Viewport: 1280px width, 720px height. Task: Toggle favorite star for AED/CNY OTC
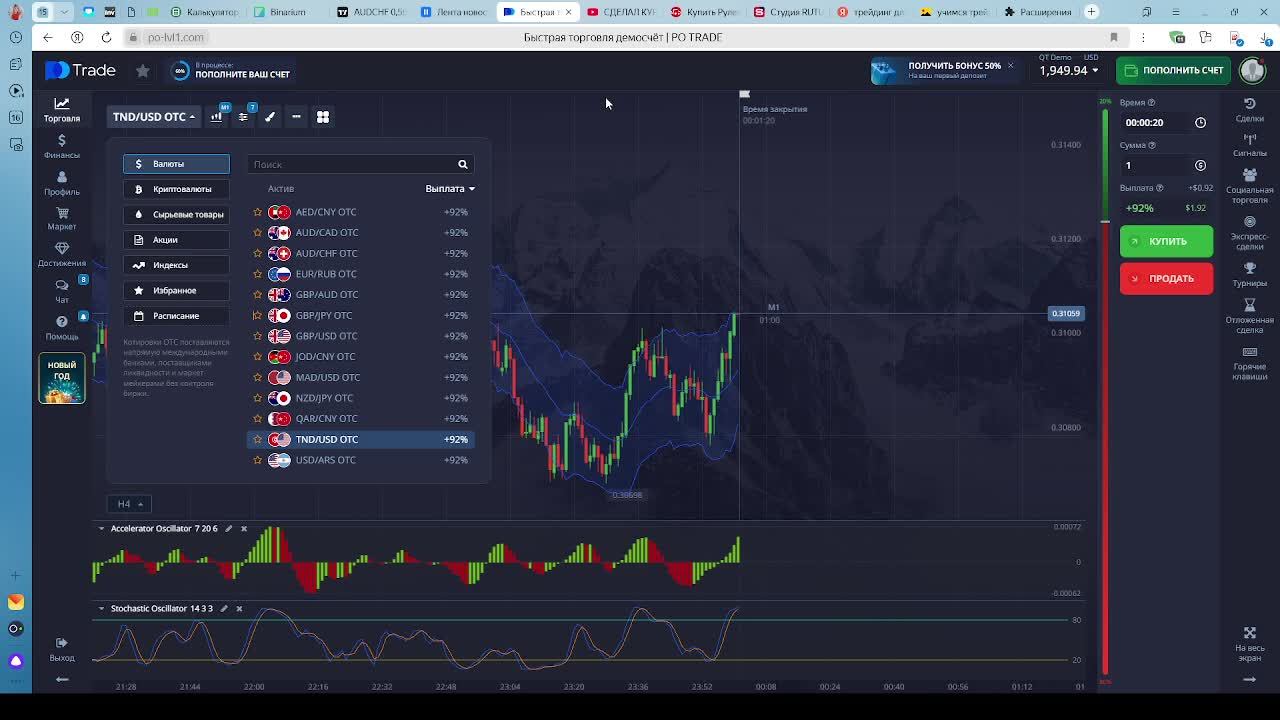click(x=257, y=212)
